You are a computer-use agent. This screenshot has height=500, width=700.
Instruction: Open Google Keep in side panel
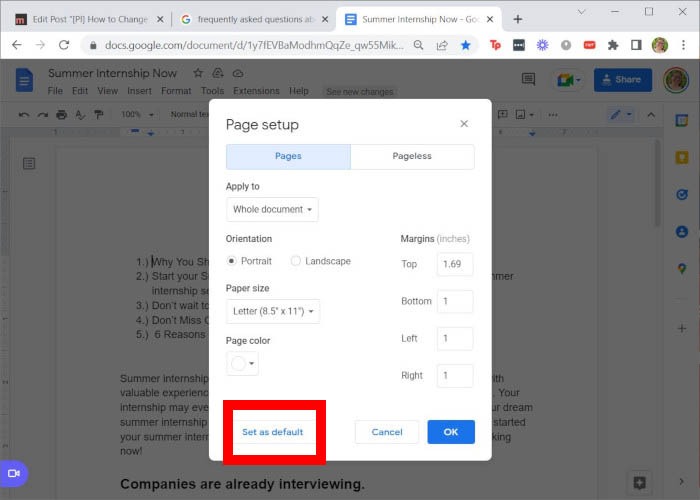click(x=682, y=158)
